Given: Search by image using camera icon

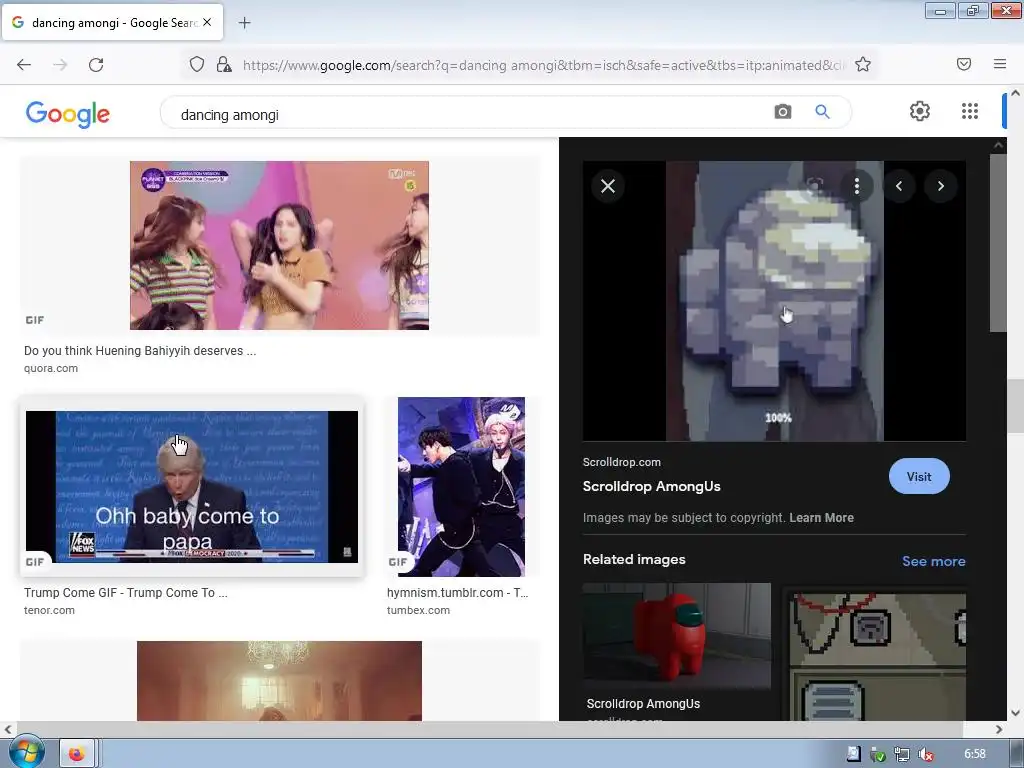Looking at the screenshot, I should pyautogui.click(x=783, y=112).
